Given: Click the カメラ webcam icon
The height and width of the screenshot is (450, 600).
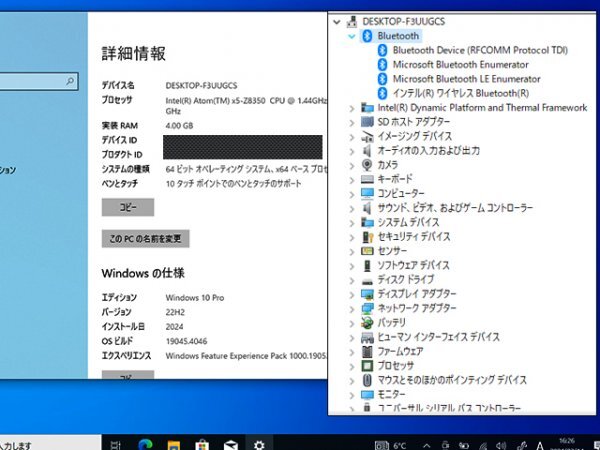Looking at the screenshot, I should pos(367,165).
